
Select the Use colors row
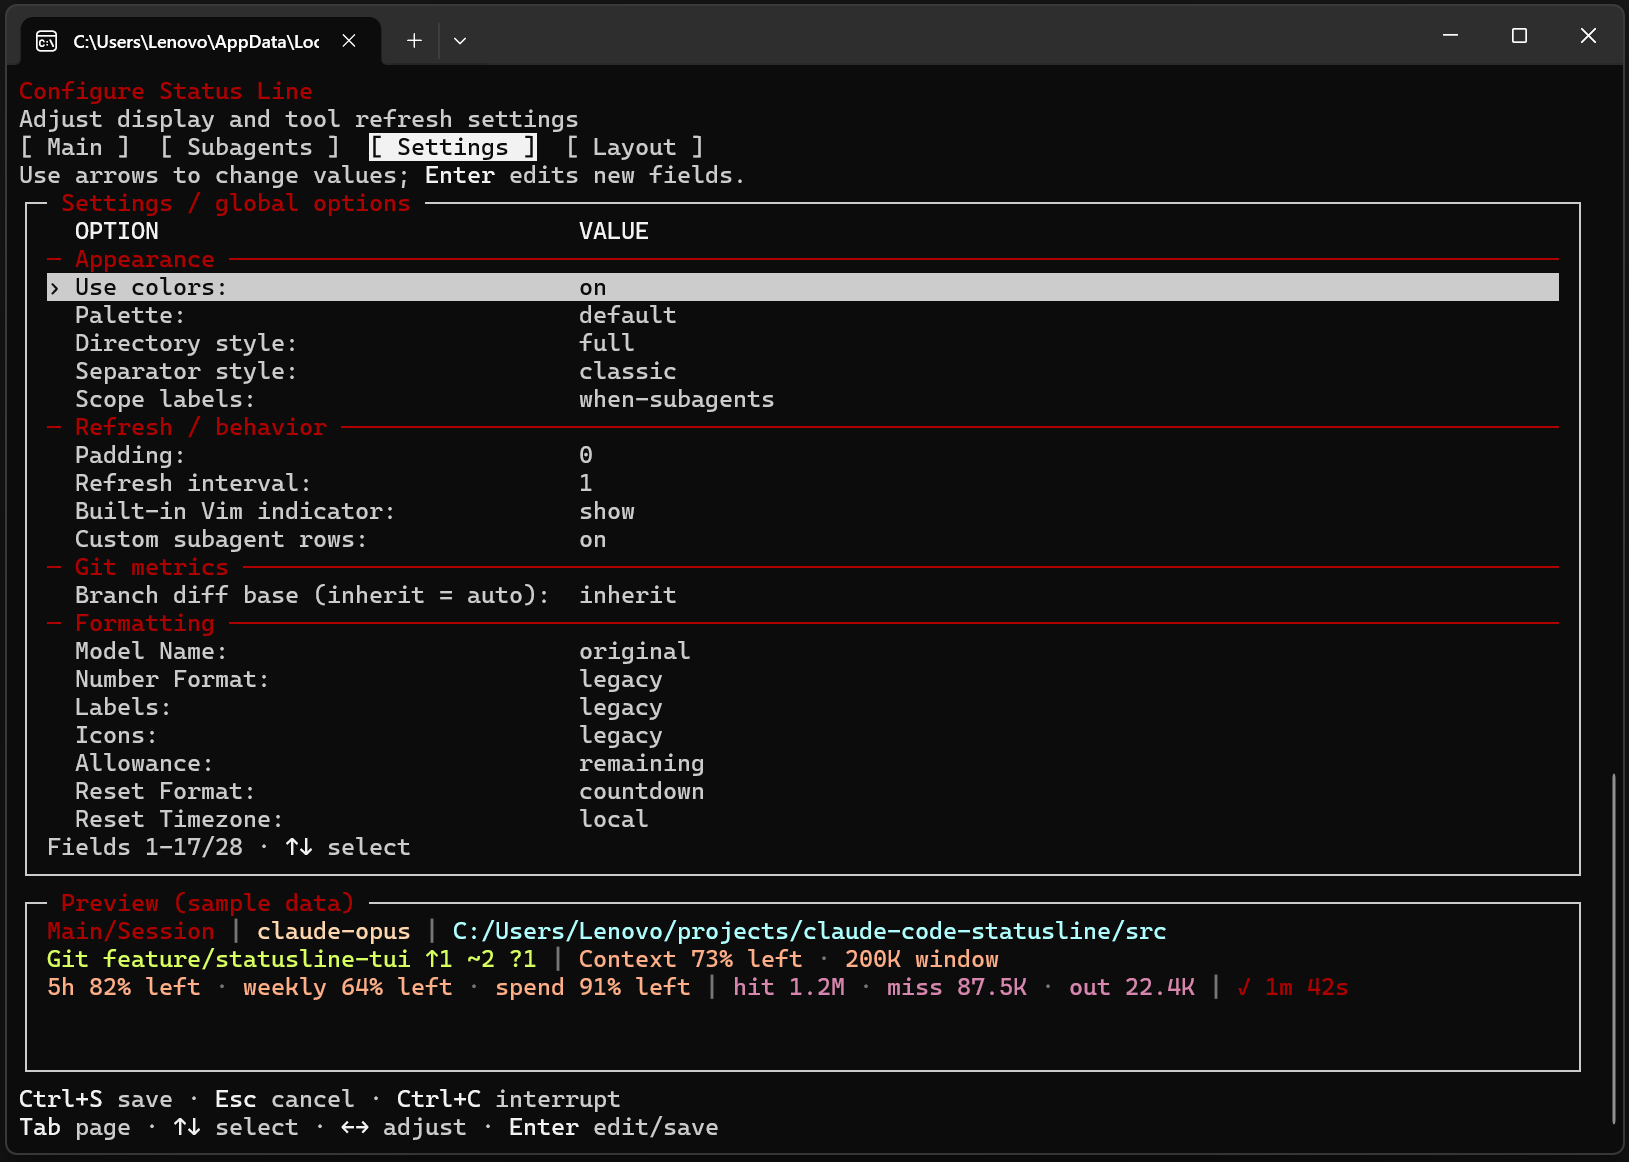point(803,287)
